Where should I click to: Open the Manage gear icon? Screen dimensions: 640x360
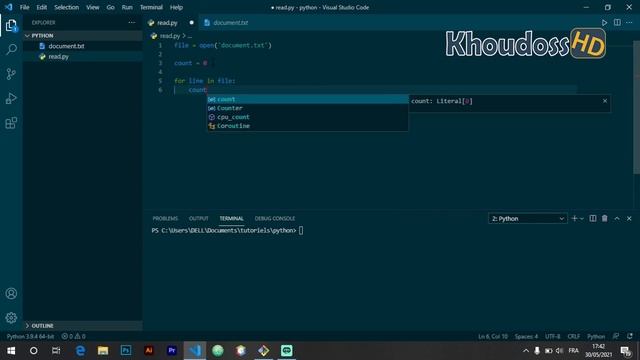pyautogui.click(x=11, y=318)
